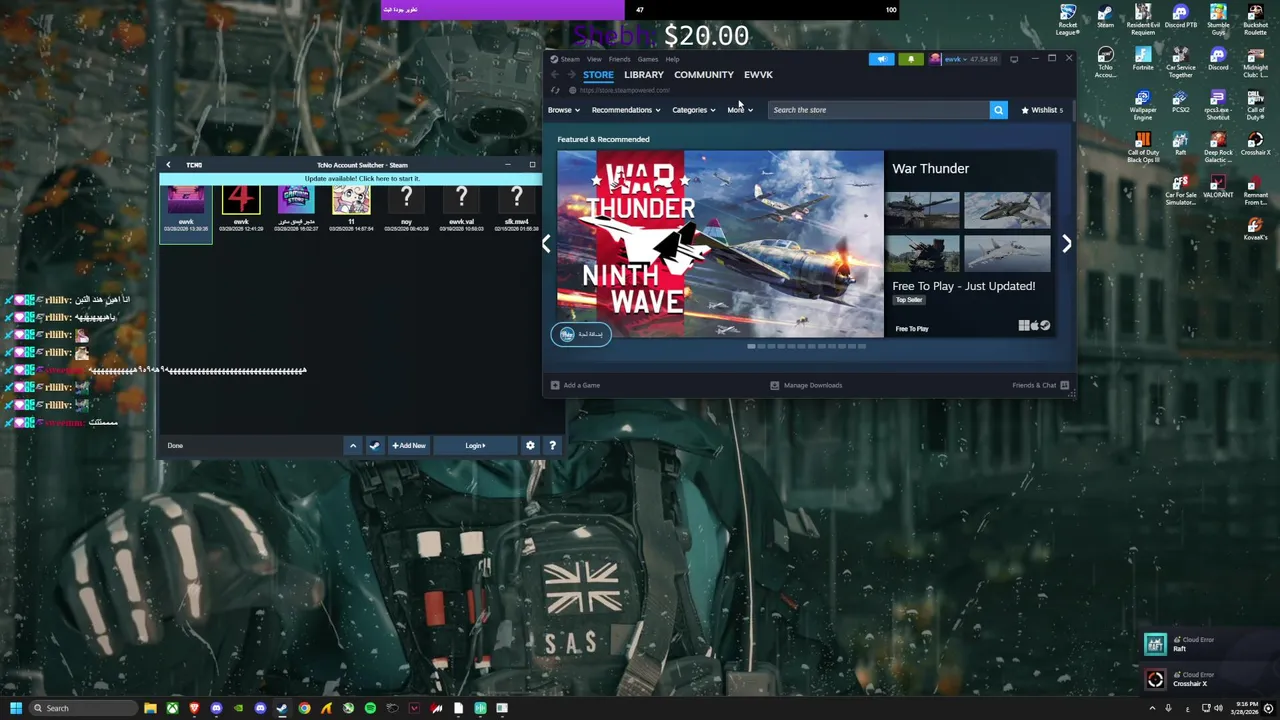The image size is (1280, 720).
Task: Open Fortnite desktop shortcut
Action: click(1143, 58)
